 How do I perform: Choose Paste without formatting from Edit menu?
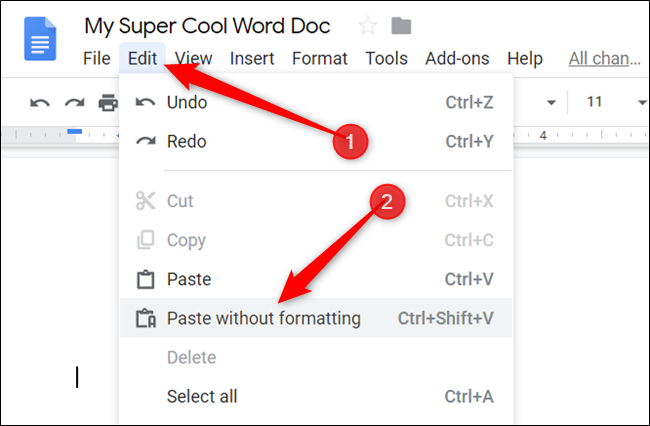pyautogui.click(x=263, y=319)
